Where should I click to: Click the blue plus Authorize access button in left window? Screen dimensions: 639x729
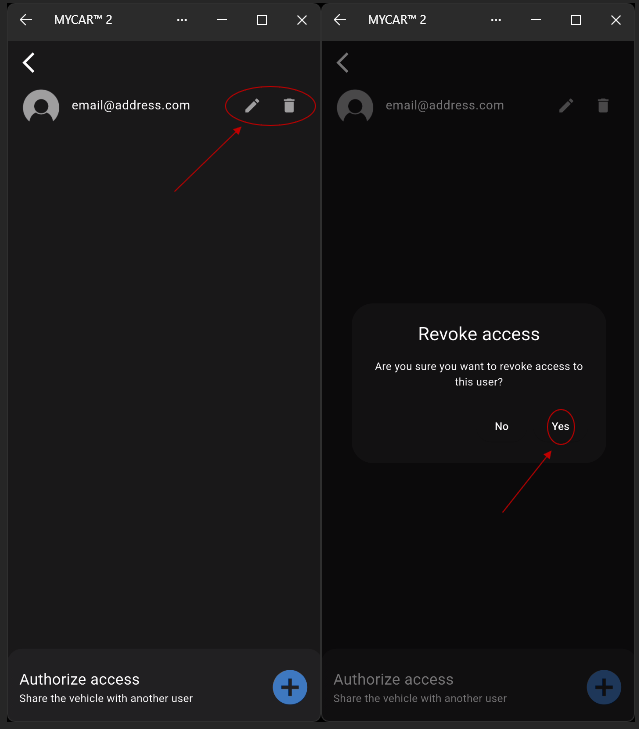[x=290, y=687]
